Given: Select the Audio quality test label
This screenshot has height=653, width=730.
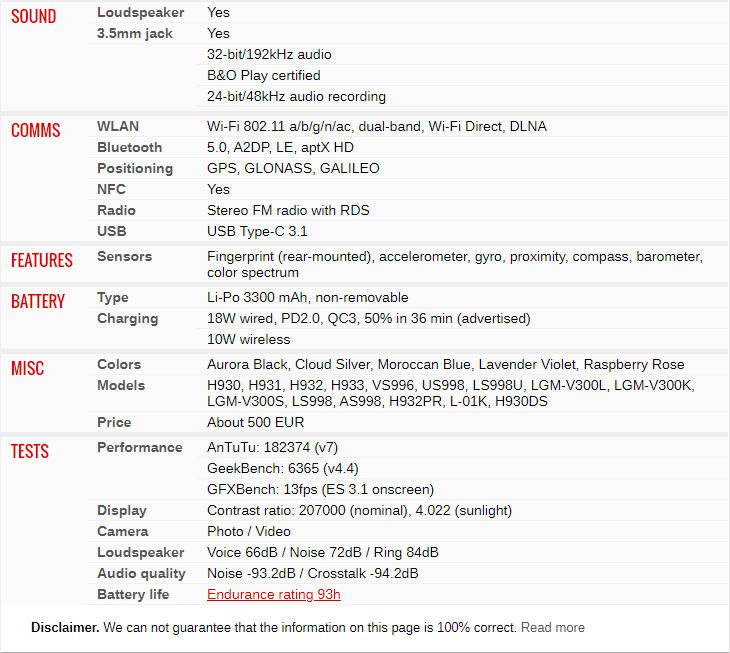Looking at the screenshot, I should [141, 574].
